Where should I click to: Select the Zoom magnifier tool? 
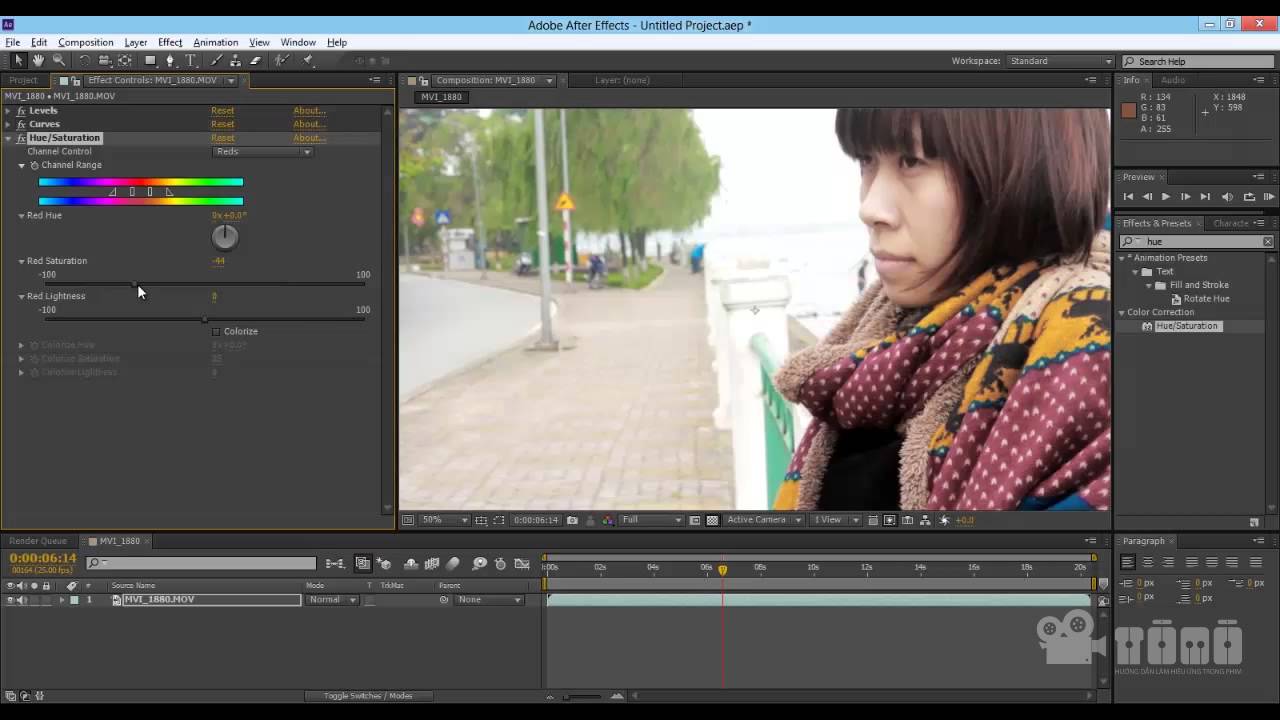pos(59,60)
